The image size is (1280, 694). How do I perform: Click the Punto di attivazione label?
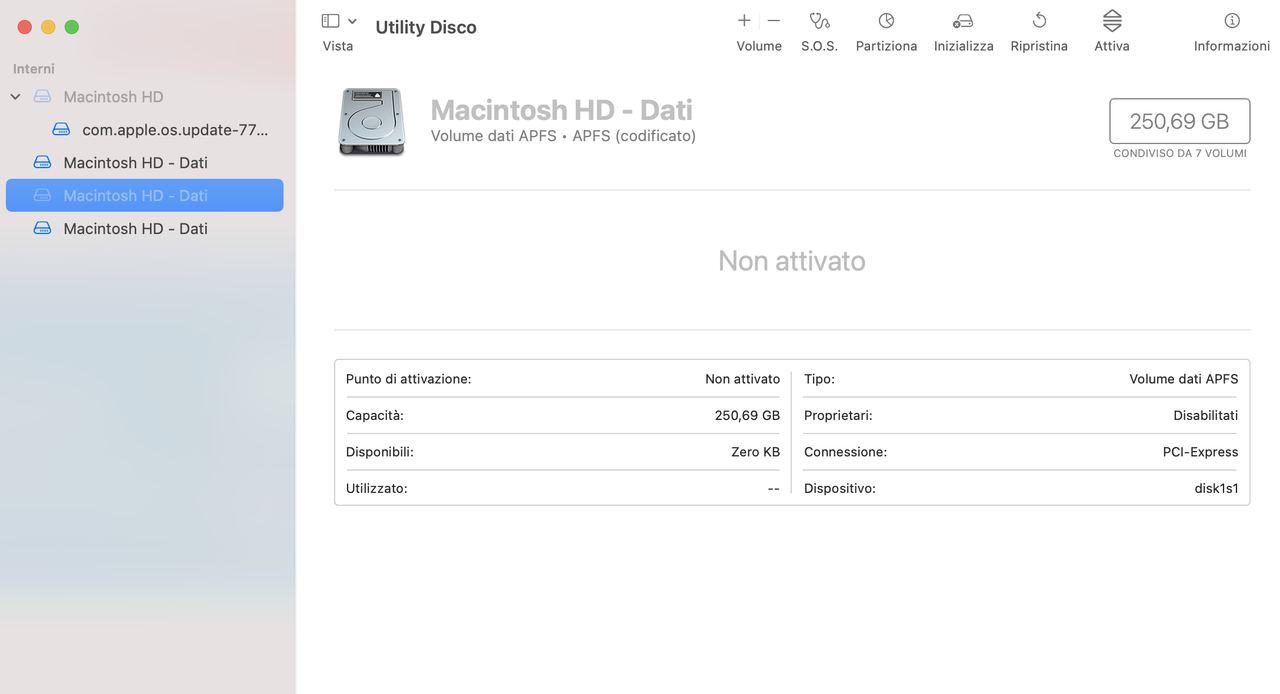[408, 379]
